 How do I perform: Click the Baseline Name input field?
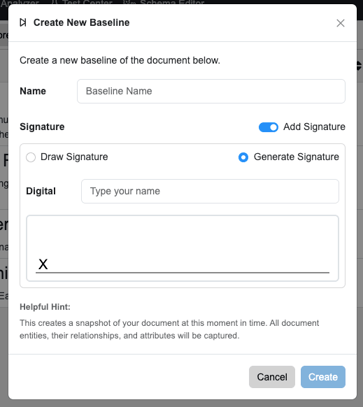(211, 91)
